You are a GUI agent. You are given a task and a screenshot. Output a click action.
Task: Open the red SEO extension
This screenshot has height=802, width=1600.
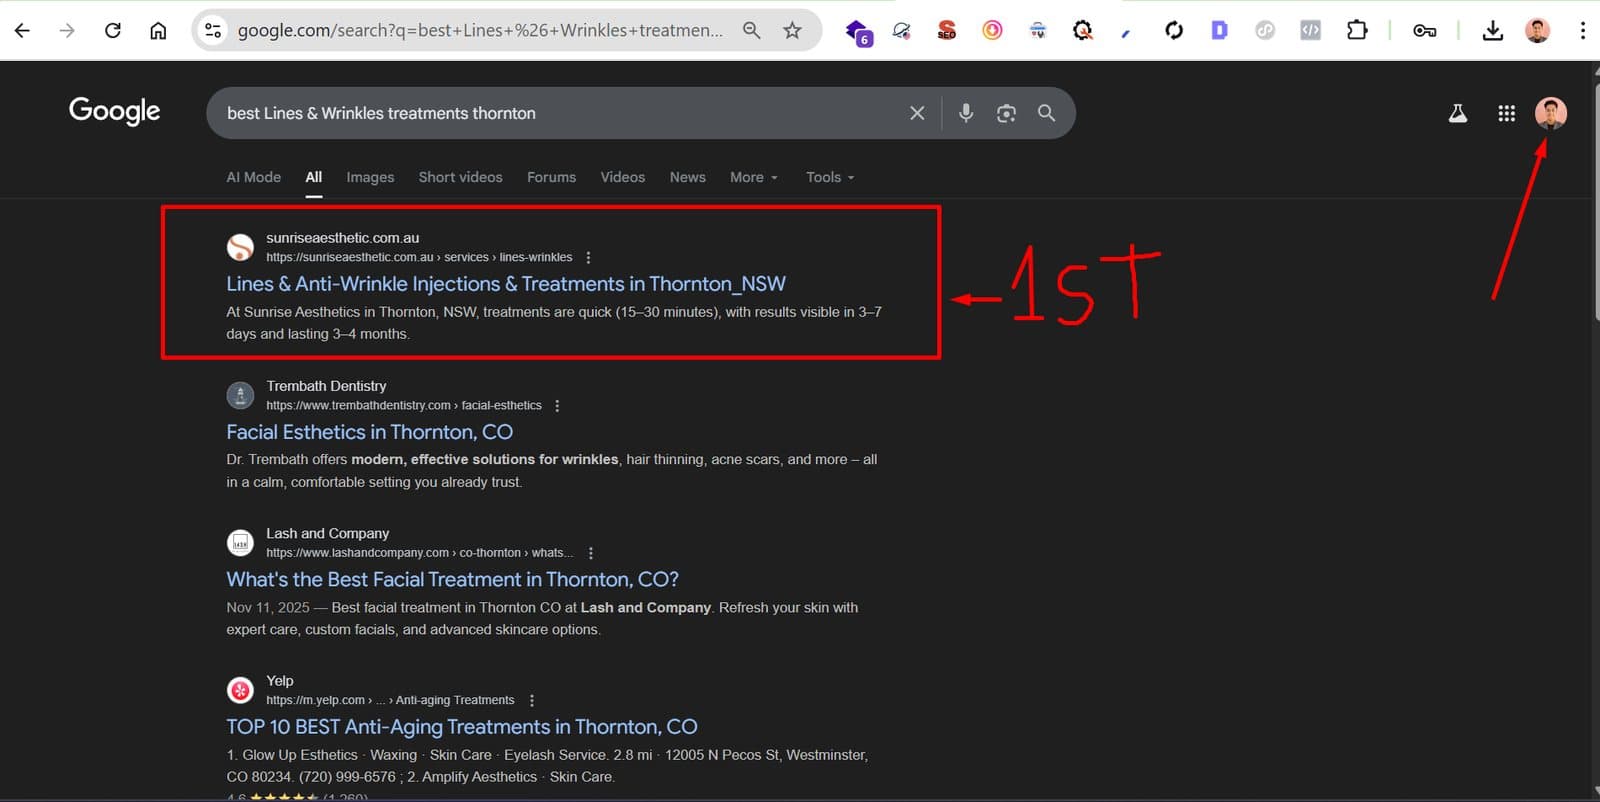point(946,30)
